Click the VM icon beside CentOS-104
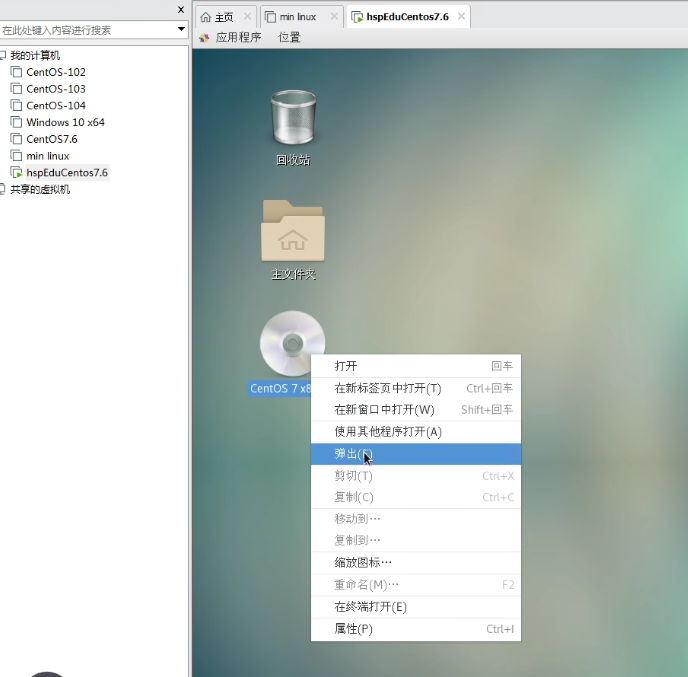This screenshot has width=688, height=677. click(16, 105)
